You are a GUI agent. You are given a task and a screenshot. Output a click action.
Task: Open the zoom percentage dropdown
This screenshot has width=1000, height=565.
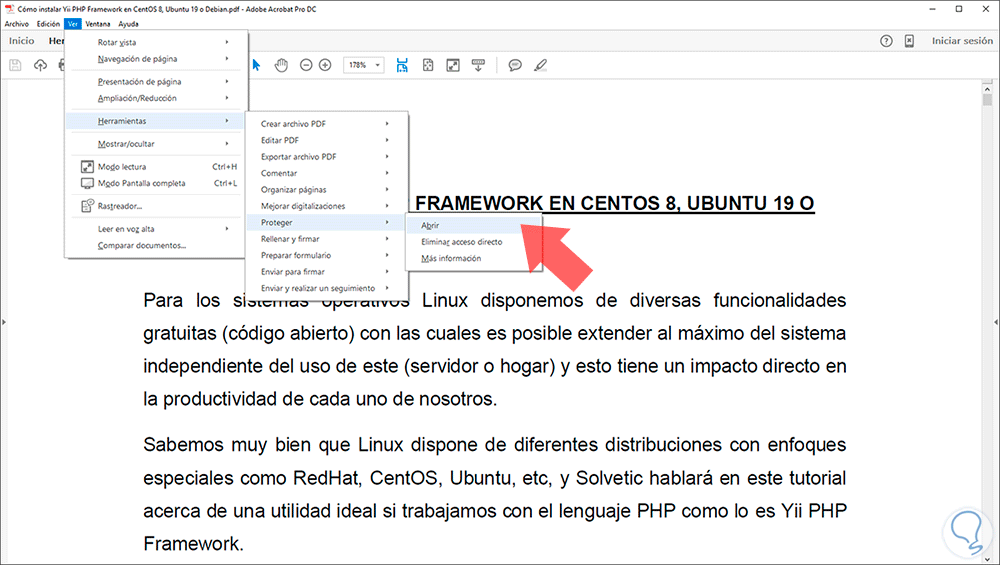pyautogui.click(x=378, y=65)
